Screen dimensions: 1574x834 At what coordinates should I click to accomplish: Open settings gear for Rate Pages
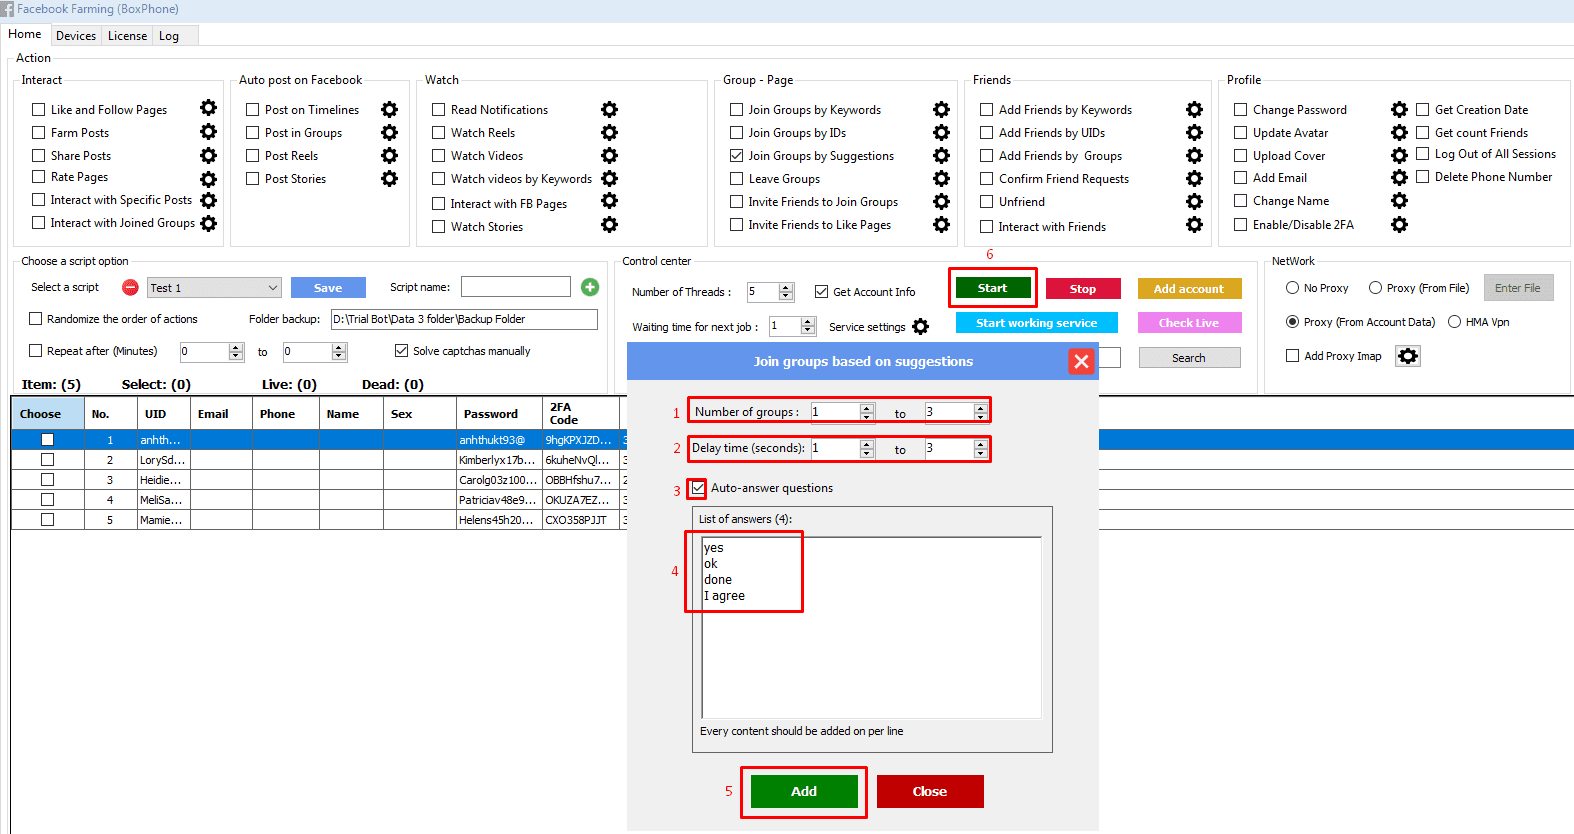pyautogui.click(x=208, y=179)
